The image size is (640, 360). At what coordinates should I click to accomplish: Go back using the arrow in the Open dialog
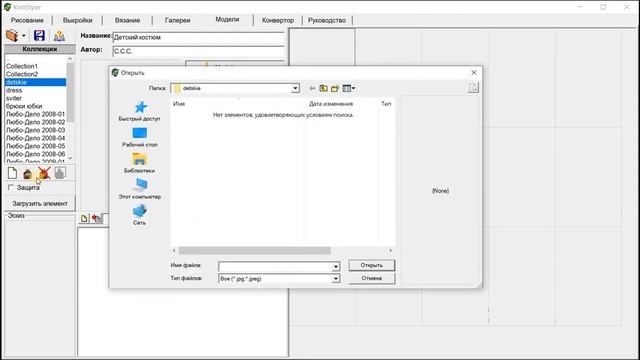[312, 88]
